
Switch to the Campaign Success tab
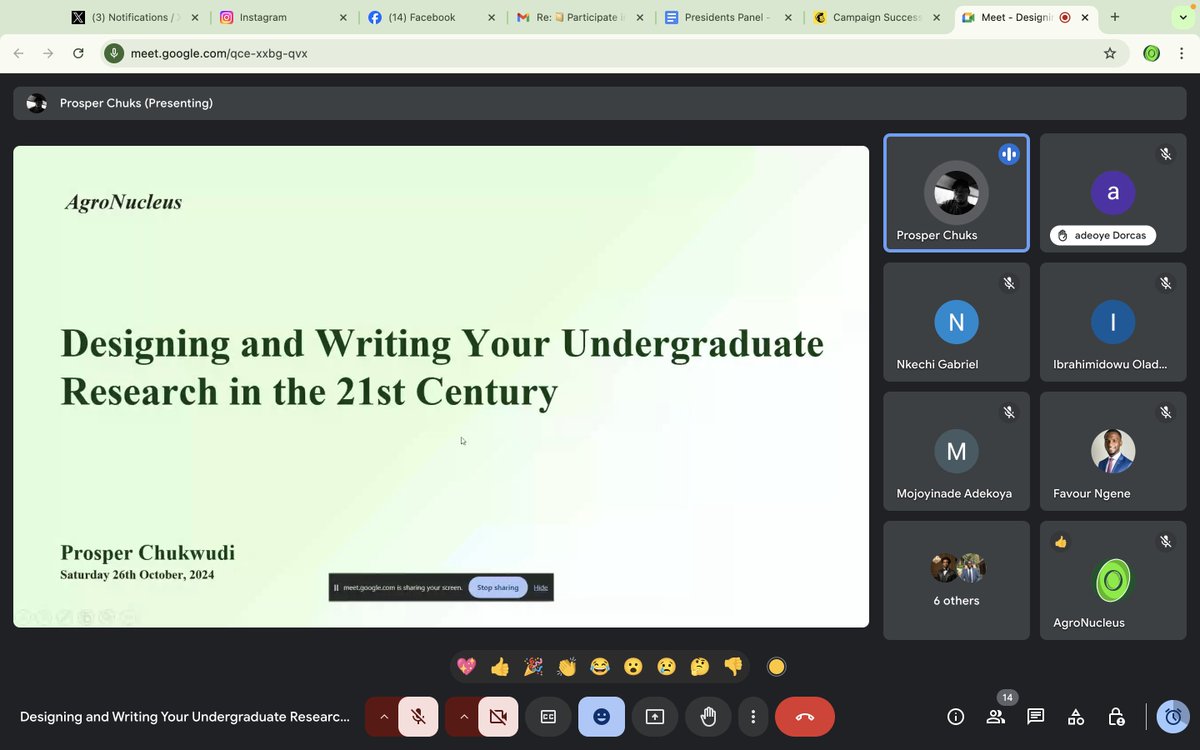coord(877,17)
